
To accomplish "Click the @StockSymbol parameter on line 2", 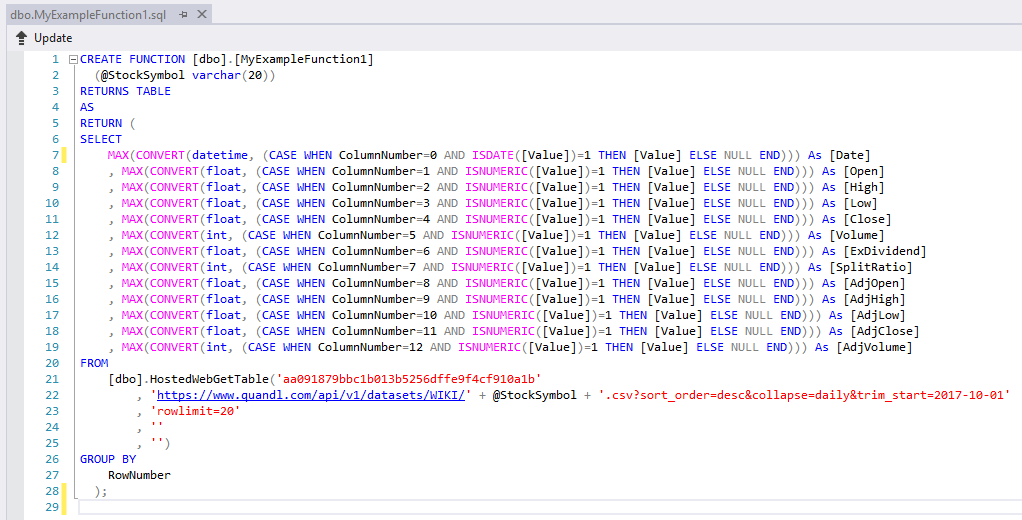I will point(143,75).
